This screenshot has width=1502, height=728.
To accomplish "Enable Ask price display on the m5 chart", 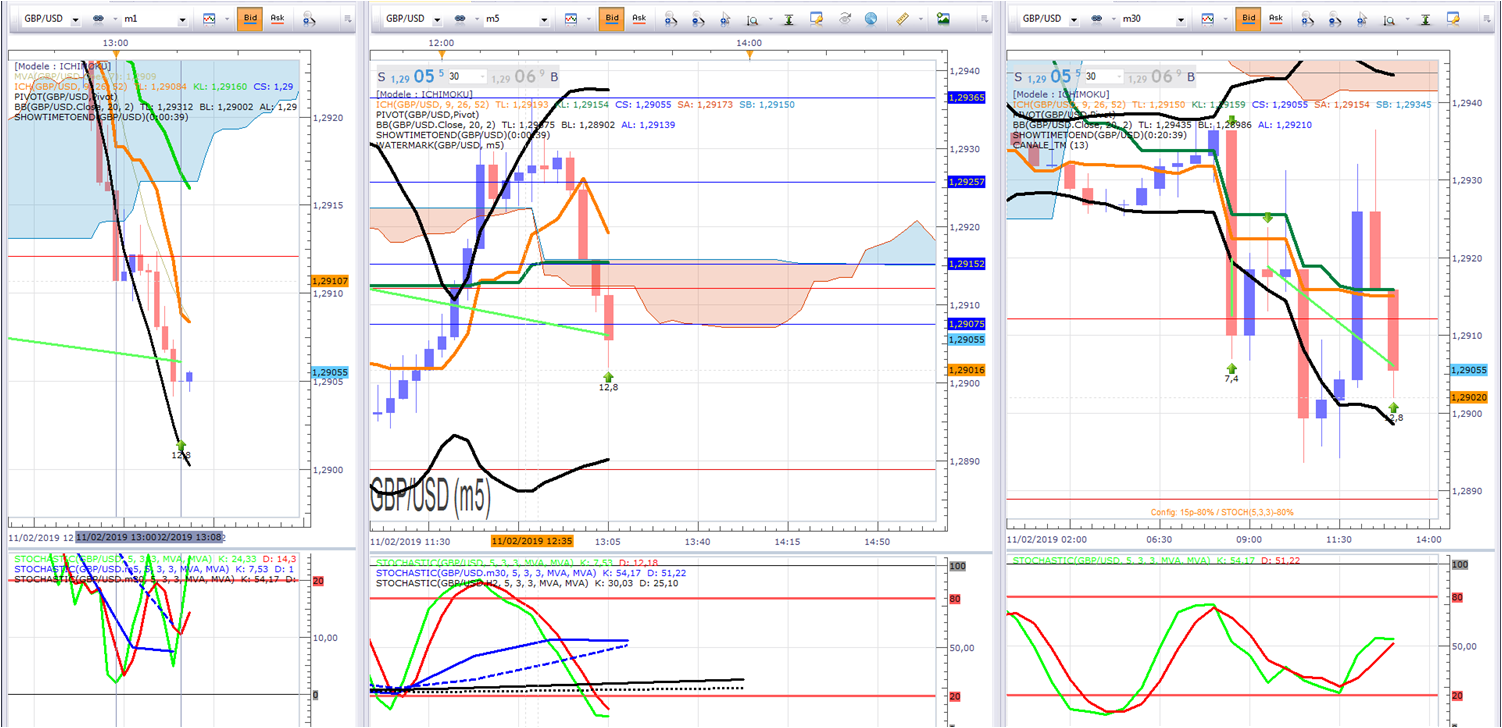I will 639,19.
